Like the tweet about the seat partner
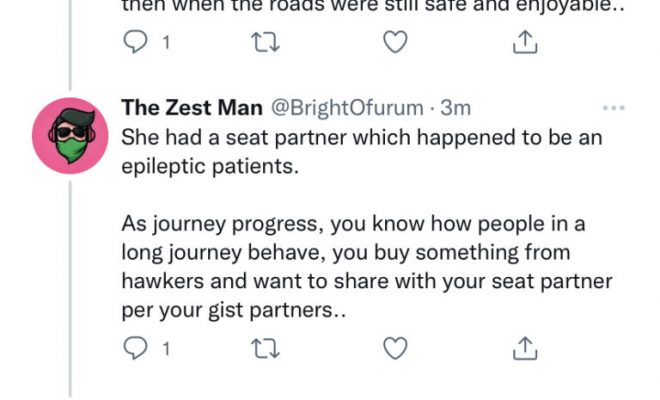Viewport: 660px width, 400px height. [x=396, y=348]
